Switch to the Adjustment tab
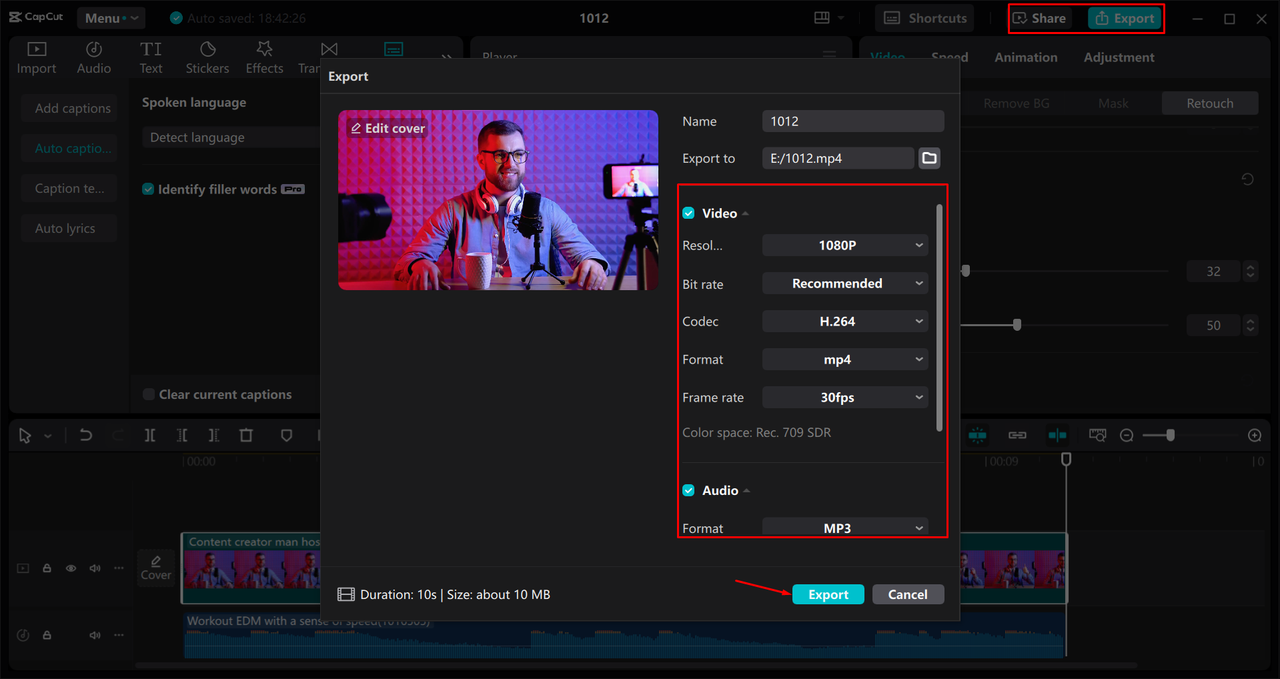The image size is (1280, 679). [1119, 57]
